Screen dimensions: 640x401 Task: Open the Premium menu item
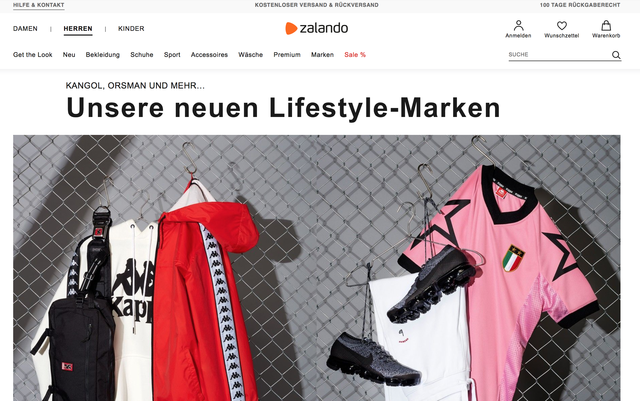coord(287,55)
